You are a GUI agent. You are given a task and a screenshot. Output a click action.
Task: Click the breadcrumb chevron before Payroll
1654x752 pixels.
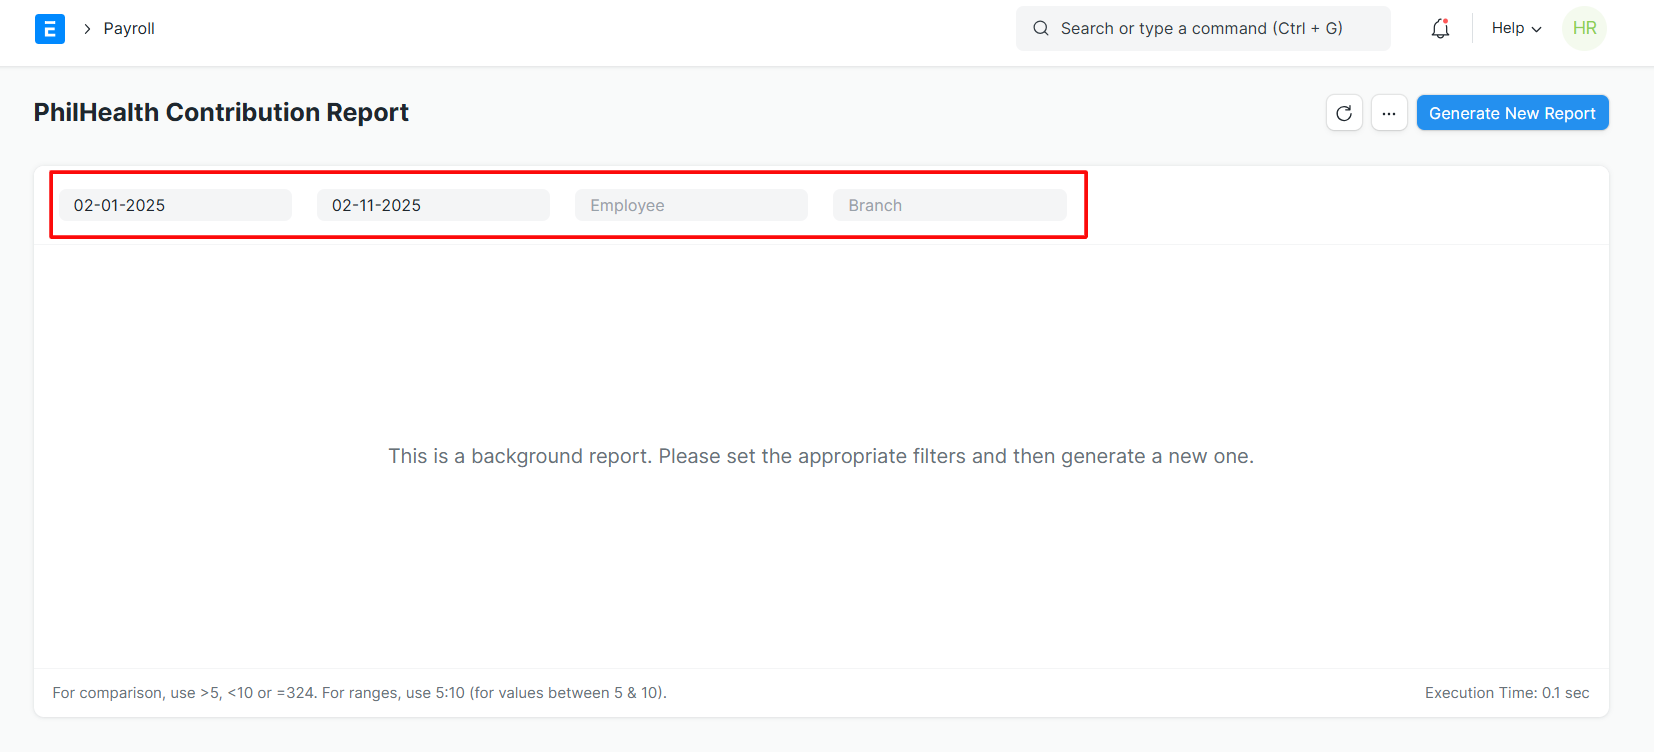[x=87, y=29]
